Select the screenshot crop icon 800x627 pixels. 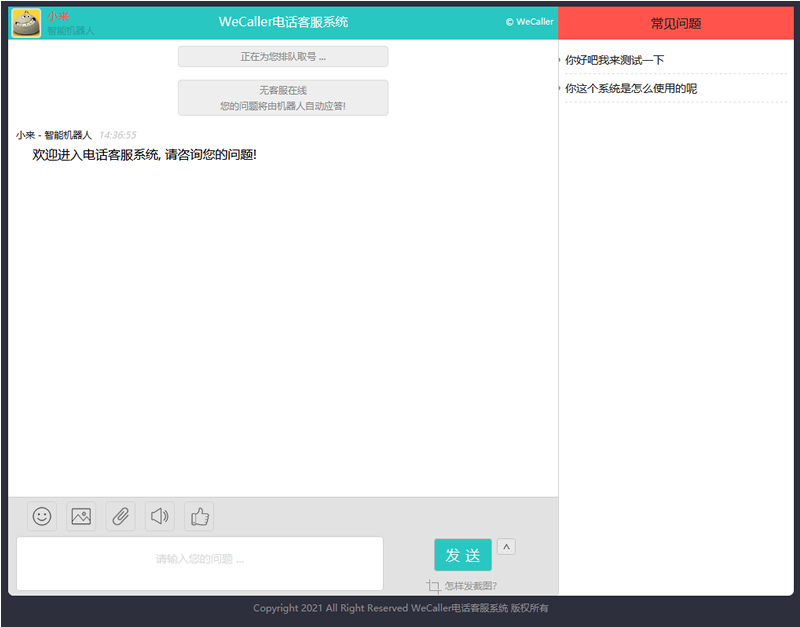click(431, 586)
